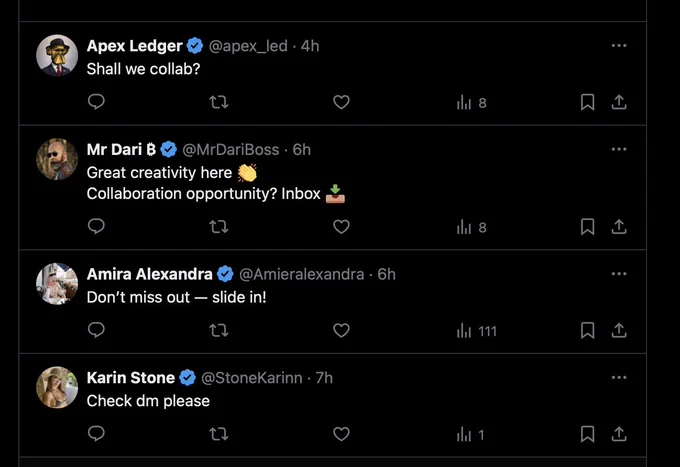Like the Mr Dari tweet
This screenshot has width=680, height=467.
coord(341,226)
